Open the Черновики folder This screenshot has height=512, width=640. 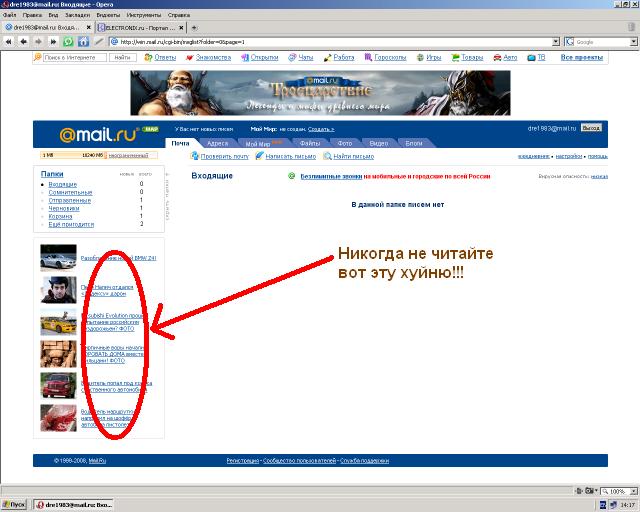tap(64, 208)
